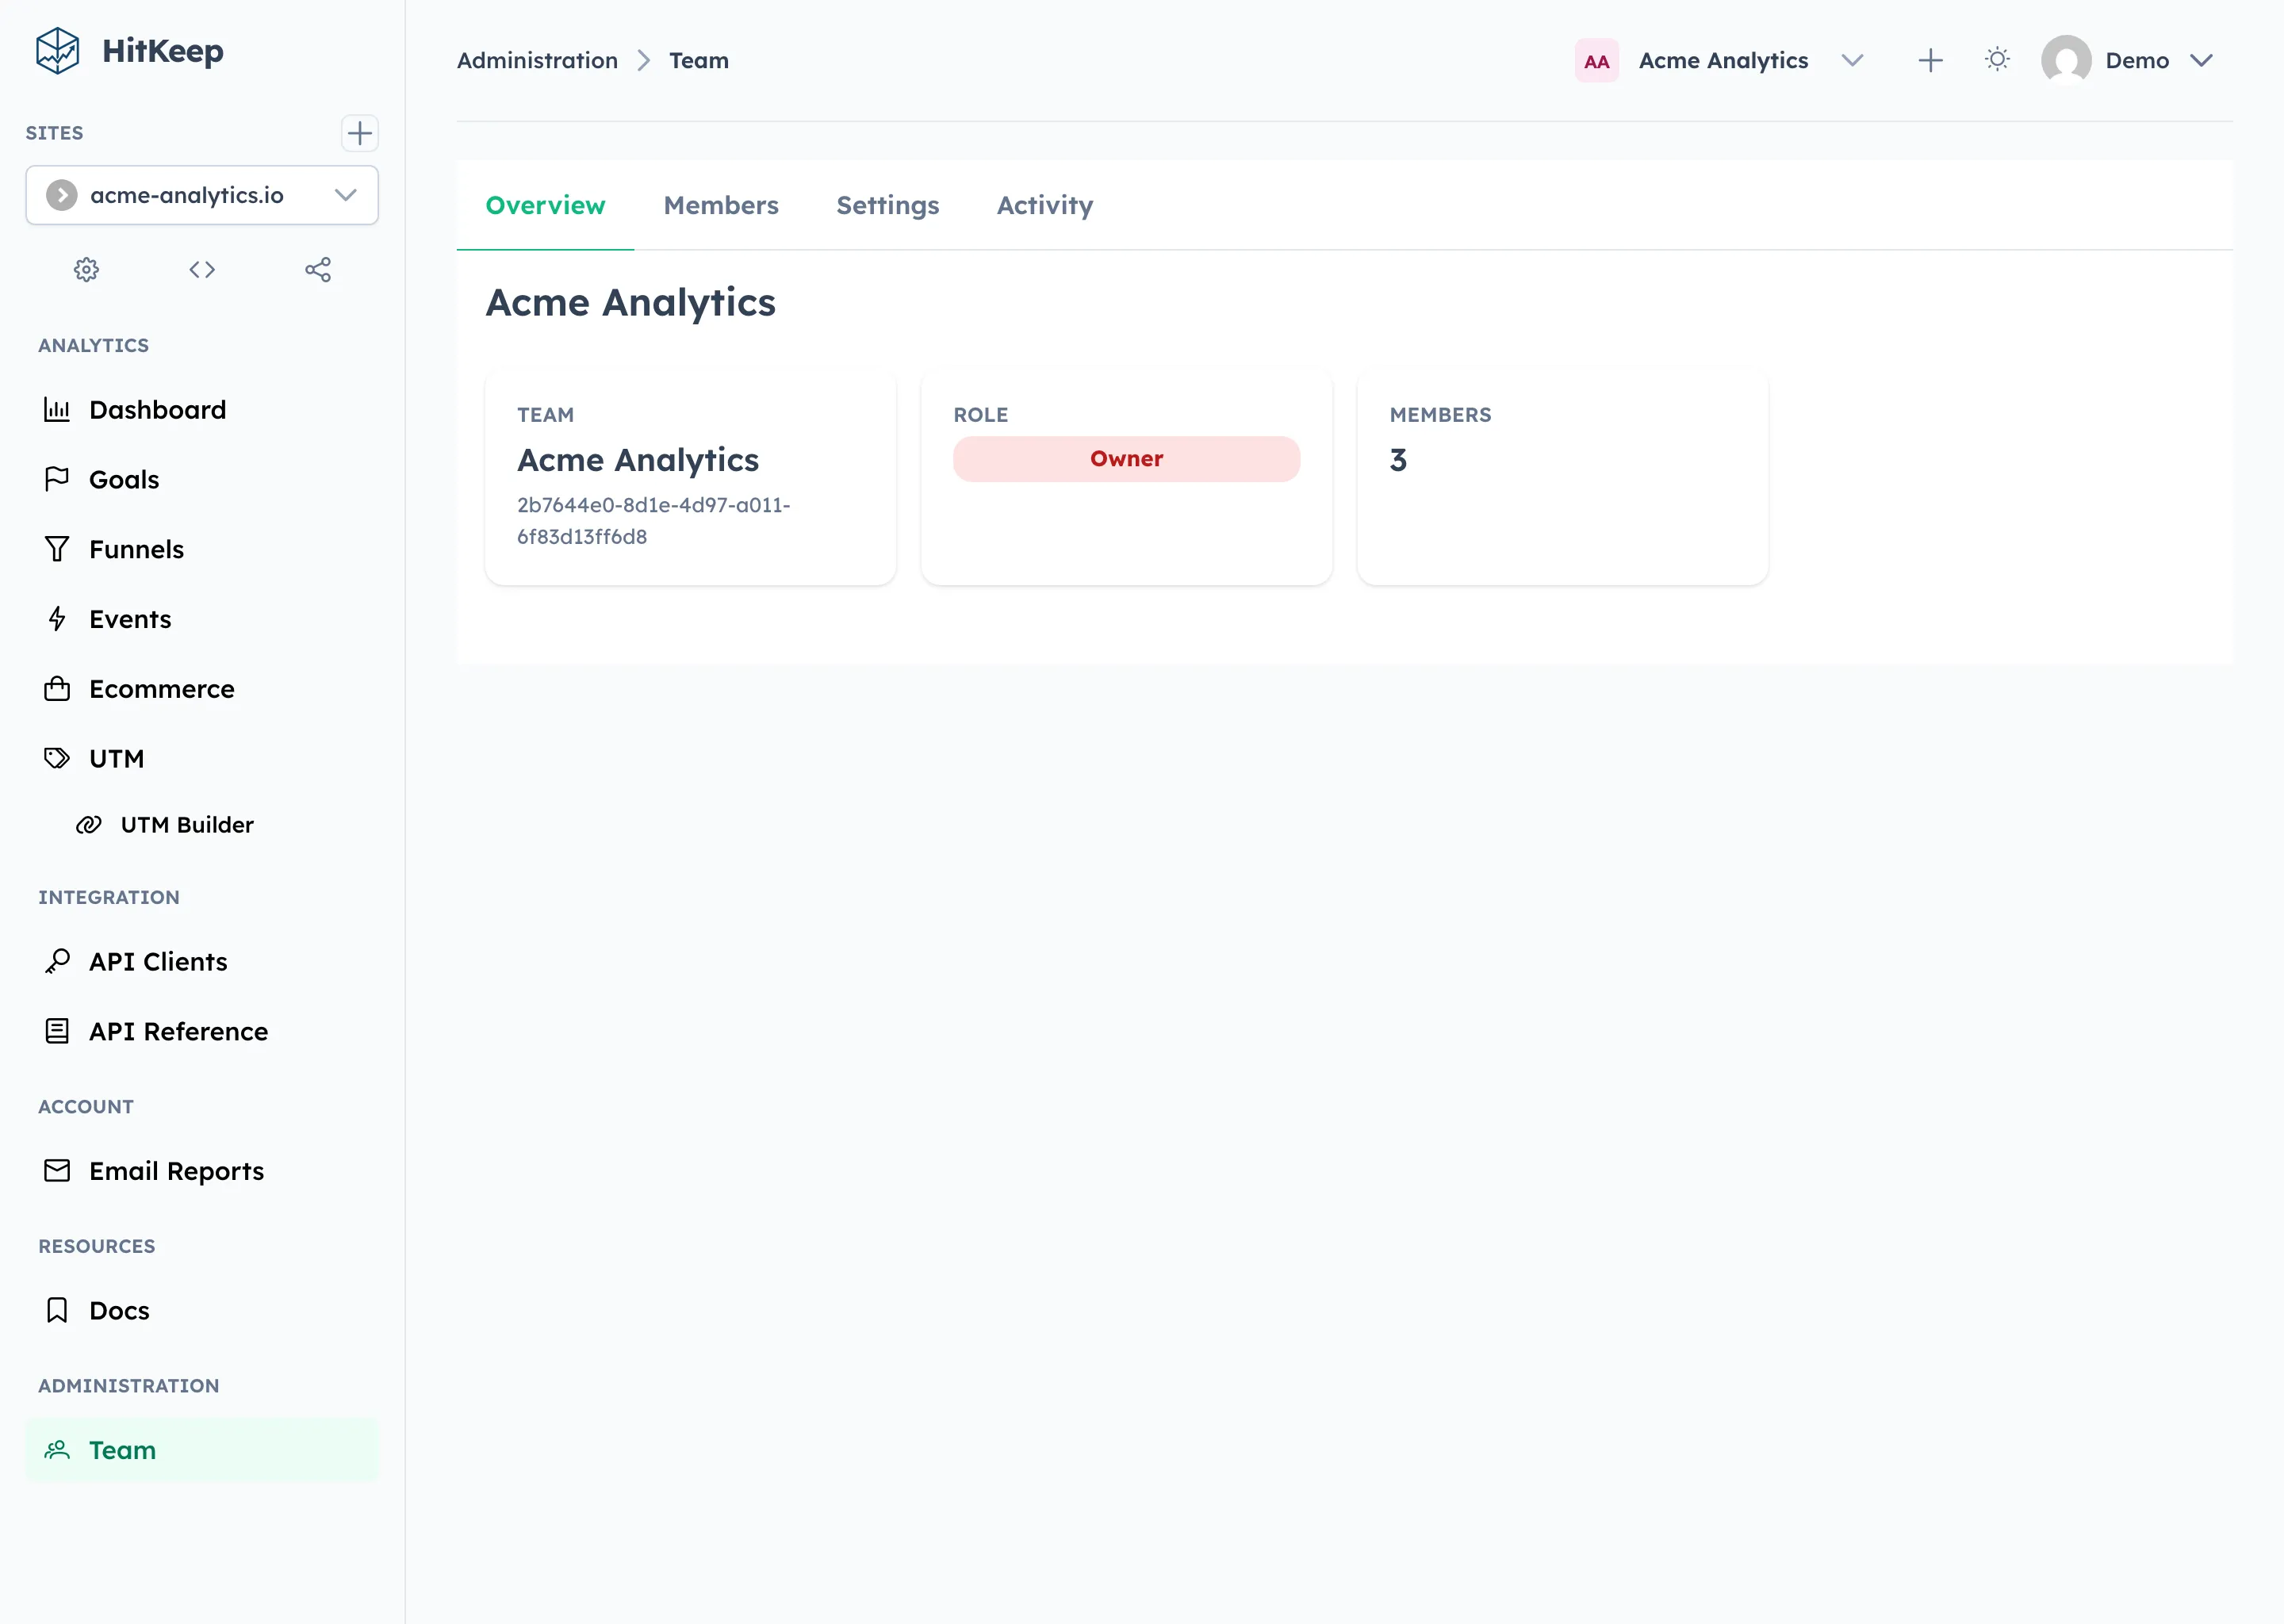The height and width of the screenshot is (1624, 2284).
Task: Open the UTM Builder page
Action: 187,824
